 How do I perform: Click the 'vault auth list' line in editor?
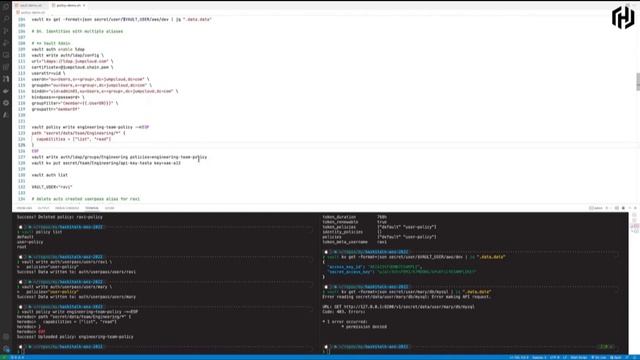point(50,175)
